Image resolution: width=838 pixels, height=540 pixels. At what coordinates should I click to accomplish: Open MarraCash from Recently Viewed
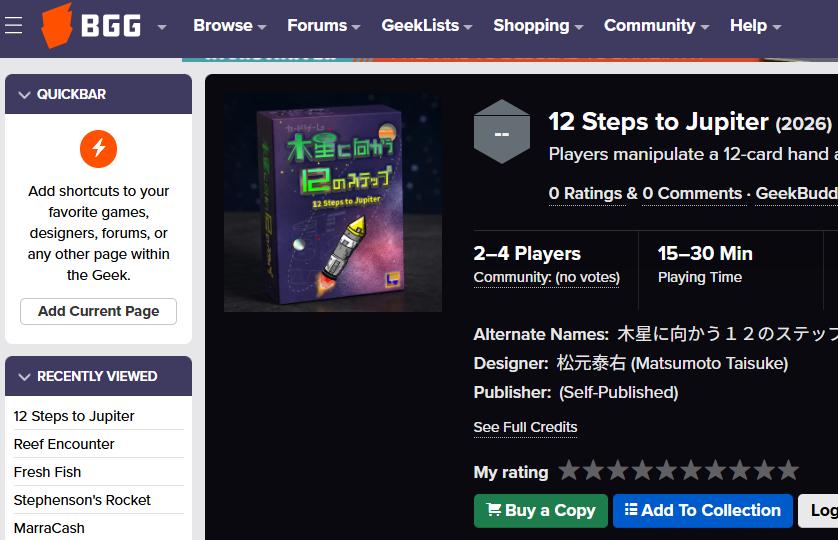tap(49, 528)
